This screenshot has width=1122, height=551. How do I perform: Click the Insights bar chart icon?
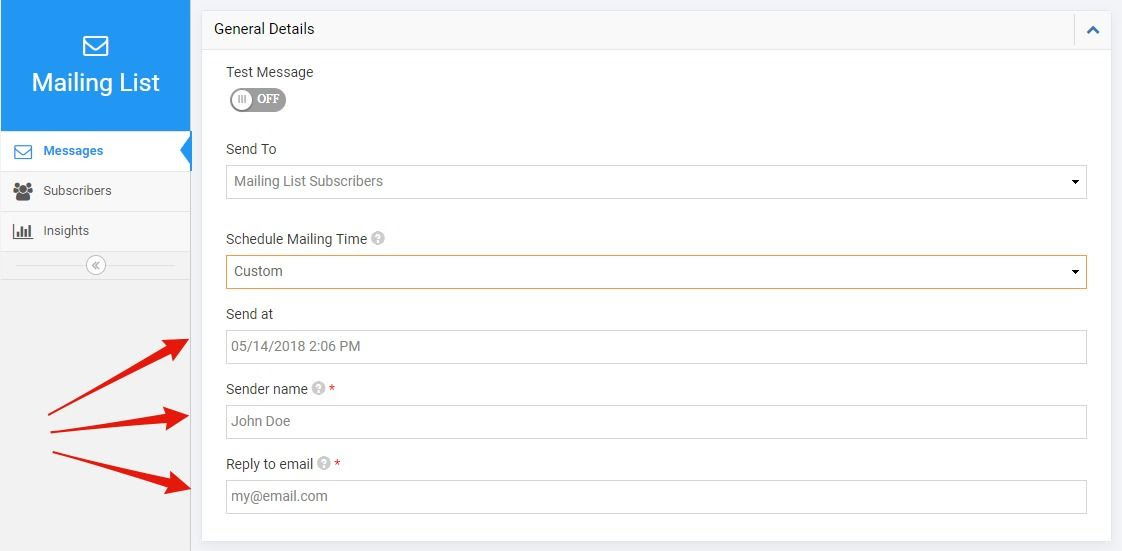coord(23,231)
